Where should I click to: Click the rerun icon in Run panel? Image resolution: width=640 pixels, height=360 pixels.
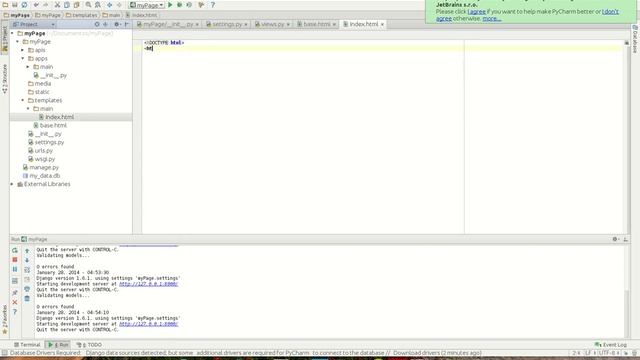click(x=15, y=250)
